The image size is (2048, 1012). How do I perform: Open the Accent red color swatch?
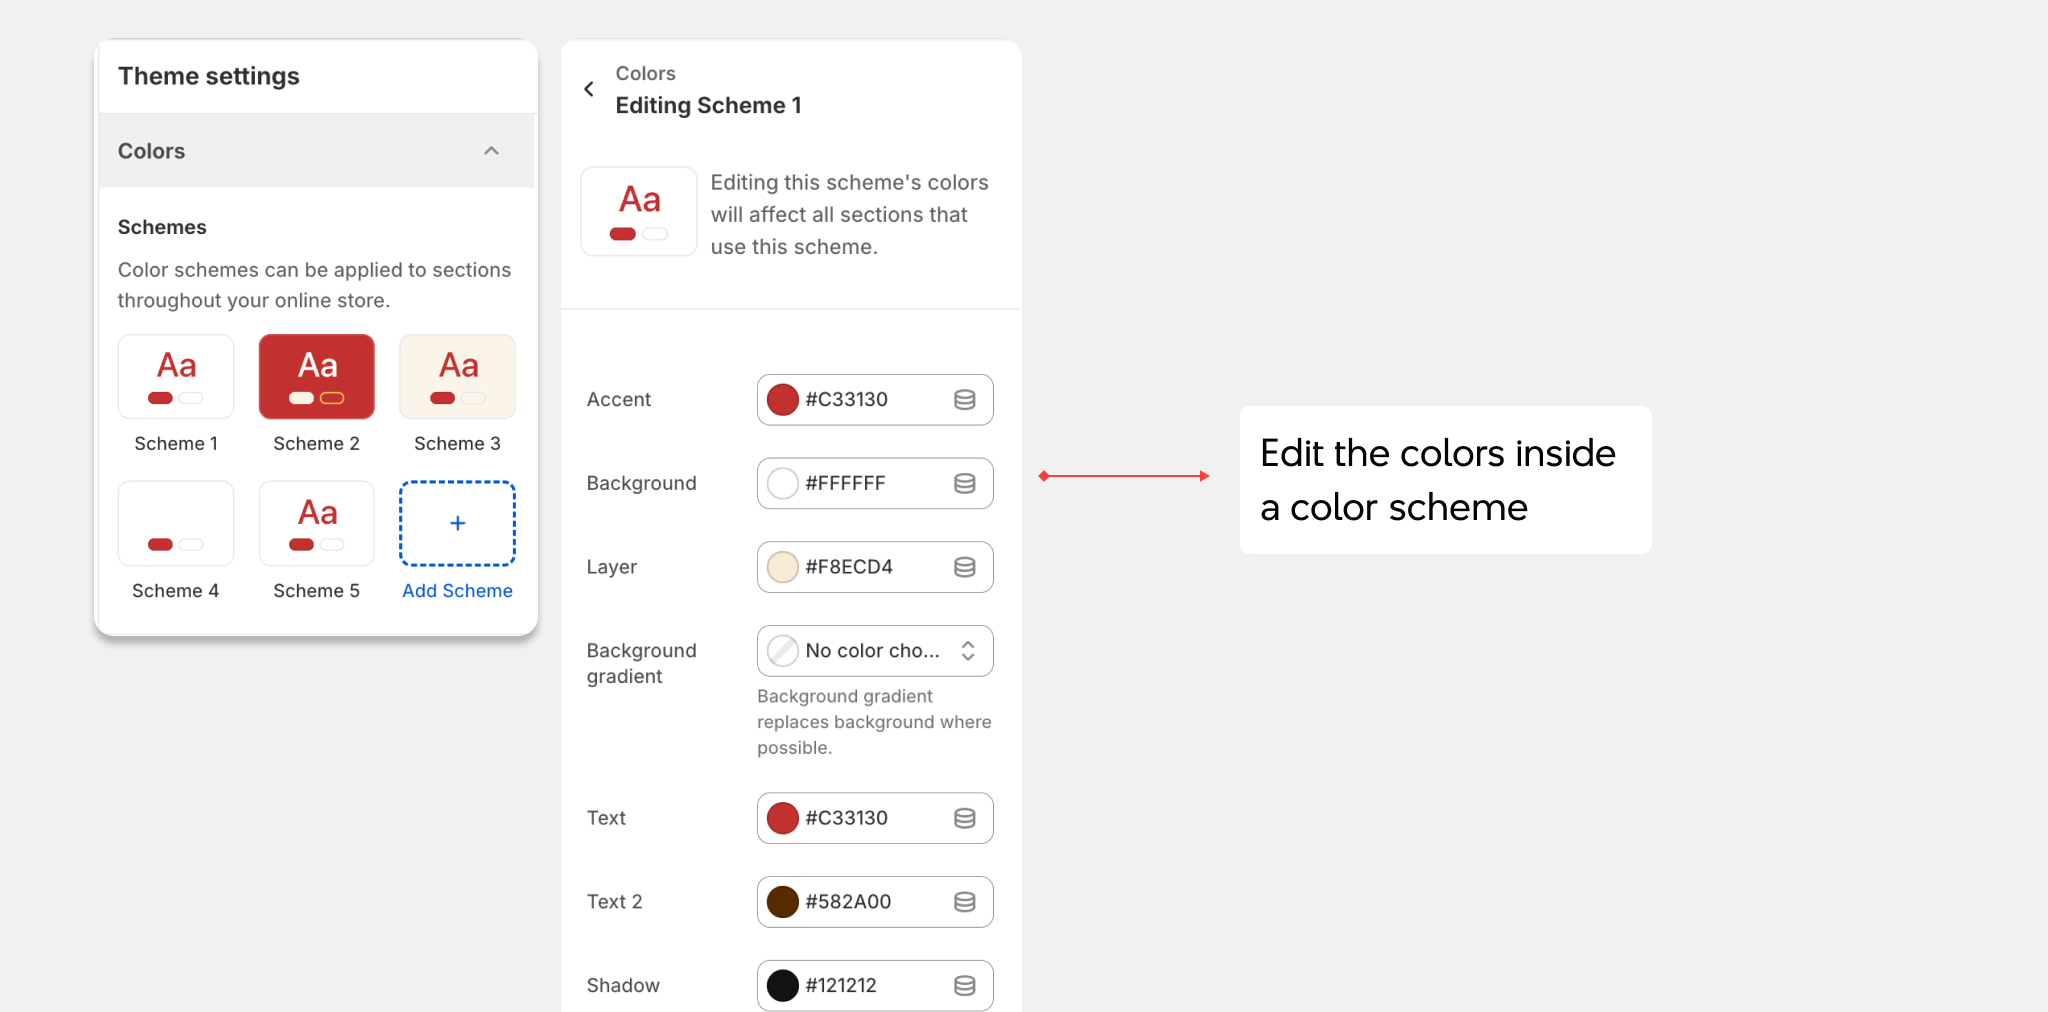(783, 400)
